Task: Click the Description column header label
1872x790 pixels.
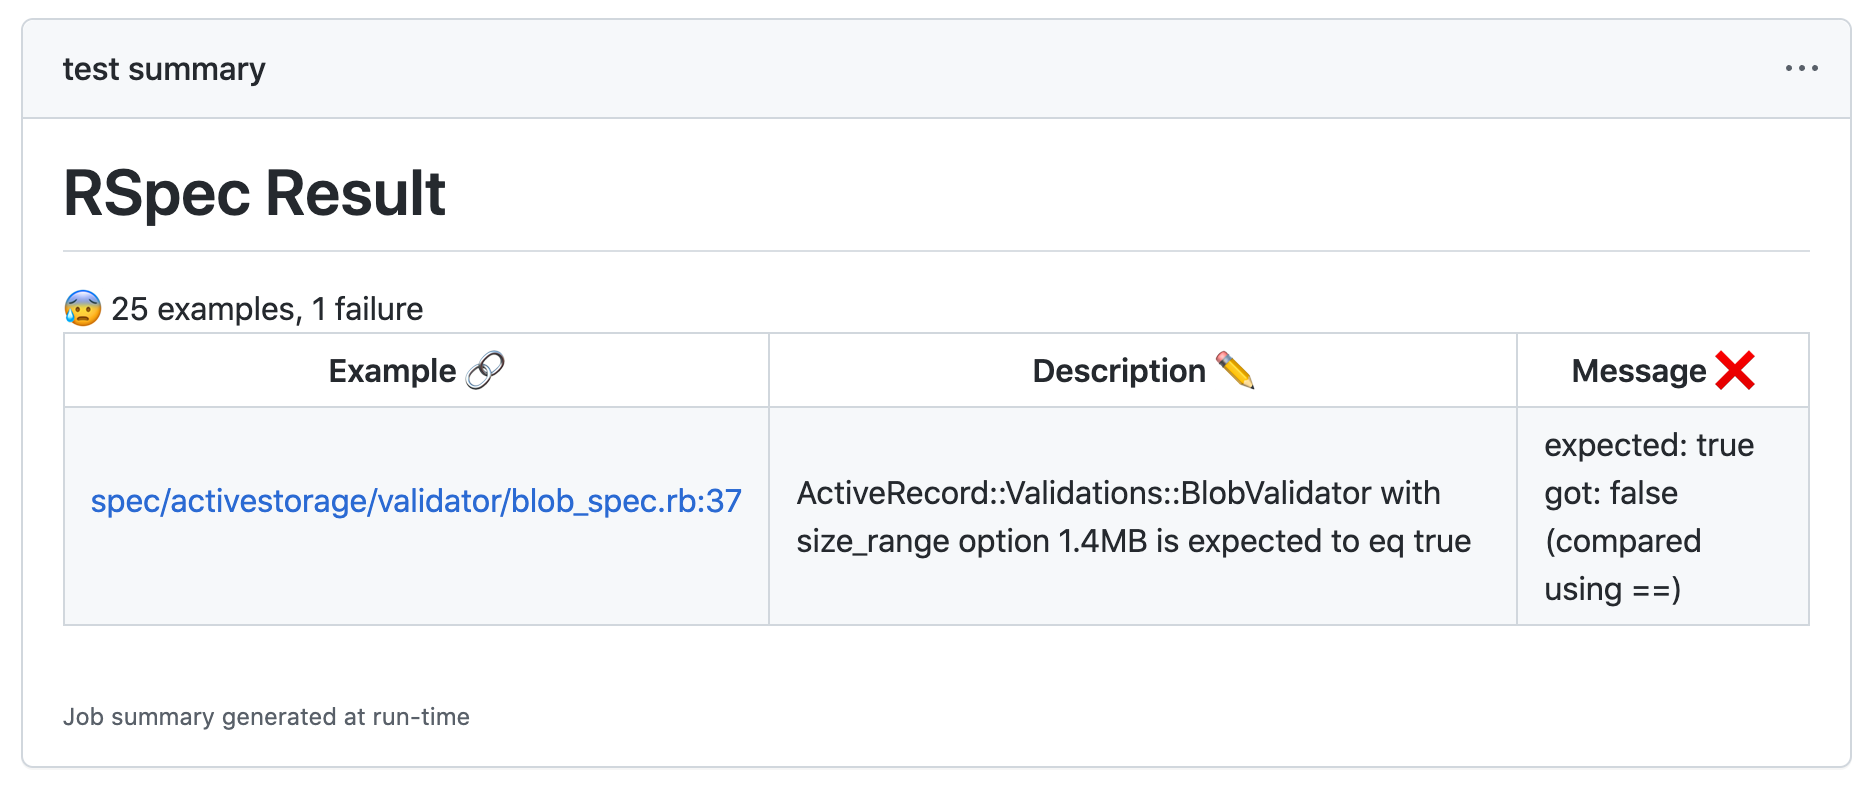Action: tap(1119, 371)
